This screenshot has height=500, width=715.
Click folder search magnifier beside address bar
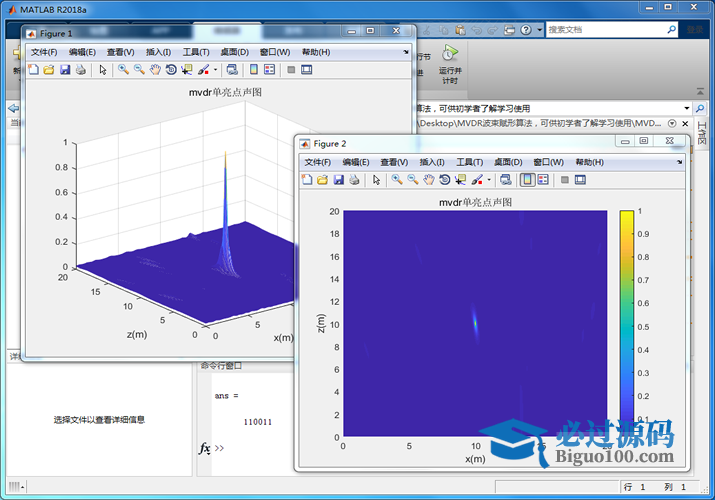point(699,108)
